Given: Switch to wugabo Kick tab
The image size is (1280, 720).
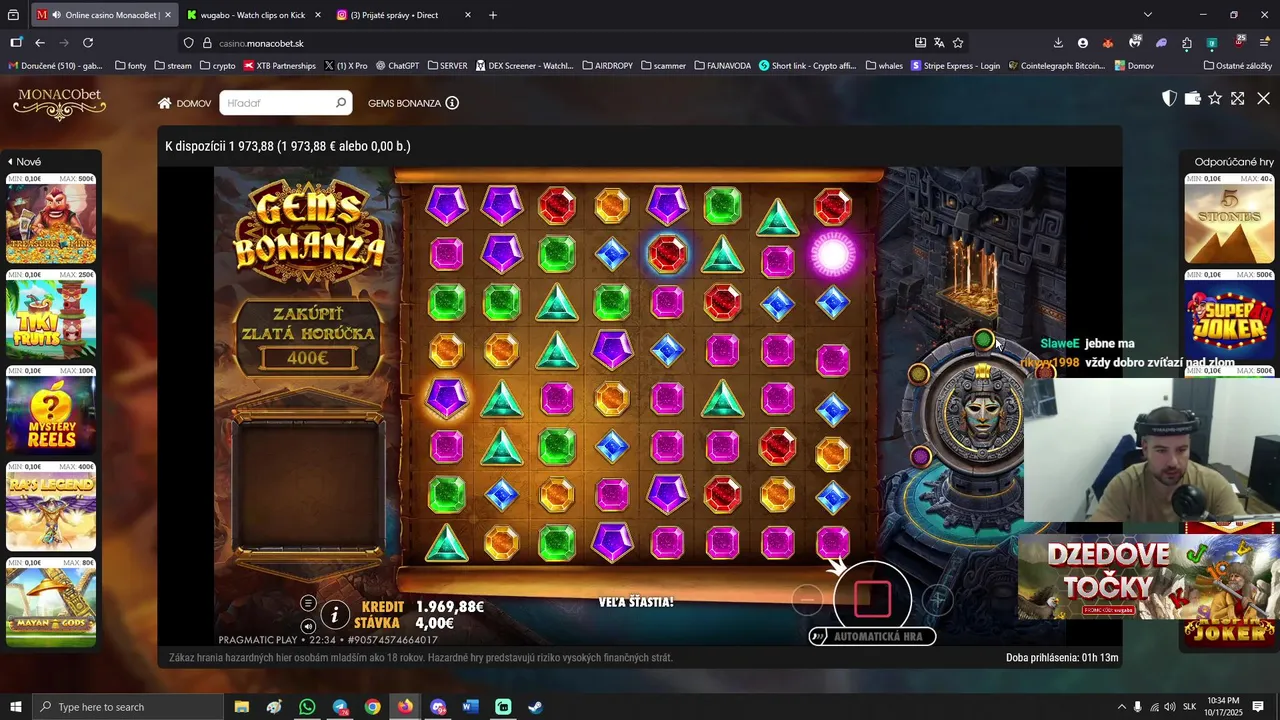Looking at the screenshot, I should tap(254, 15).
